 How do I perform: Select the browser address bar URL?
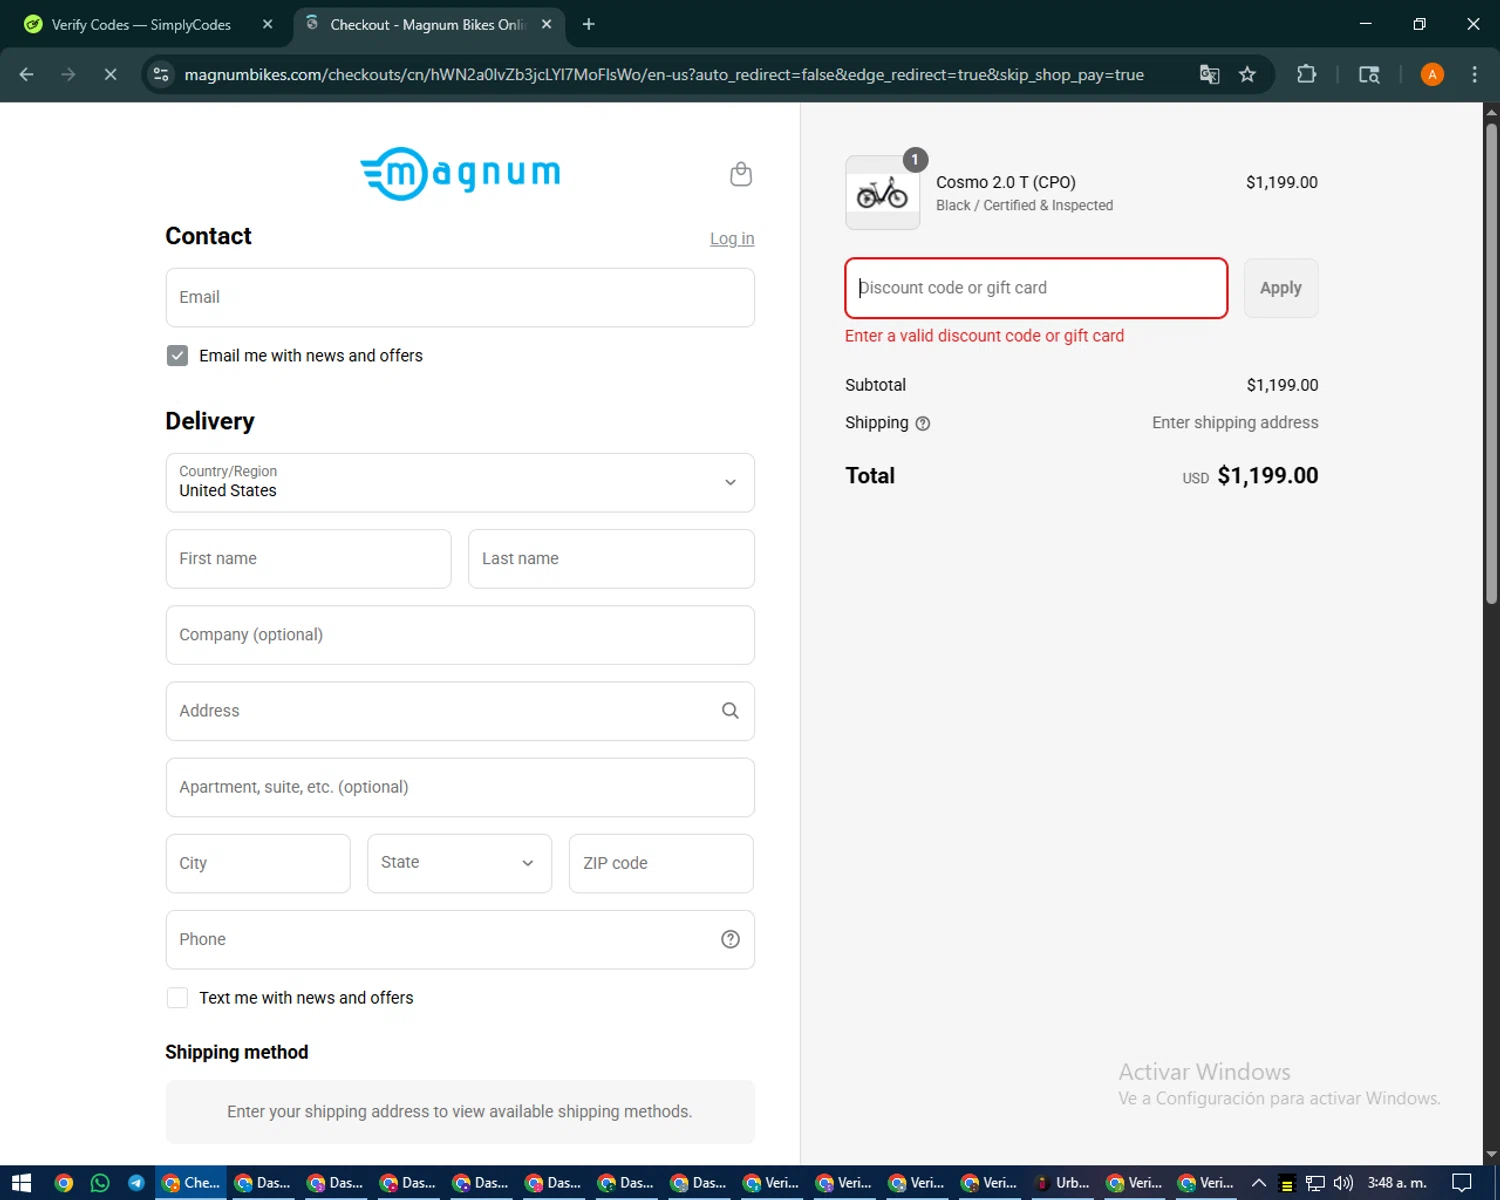coord(664,74)
